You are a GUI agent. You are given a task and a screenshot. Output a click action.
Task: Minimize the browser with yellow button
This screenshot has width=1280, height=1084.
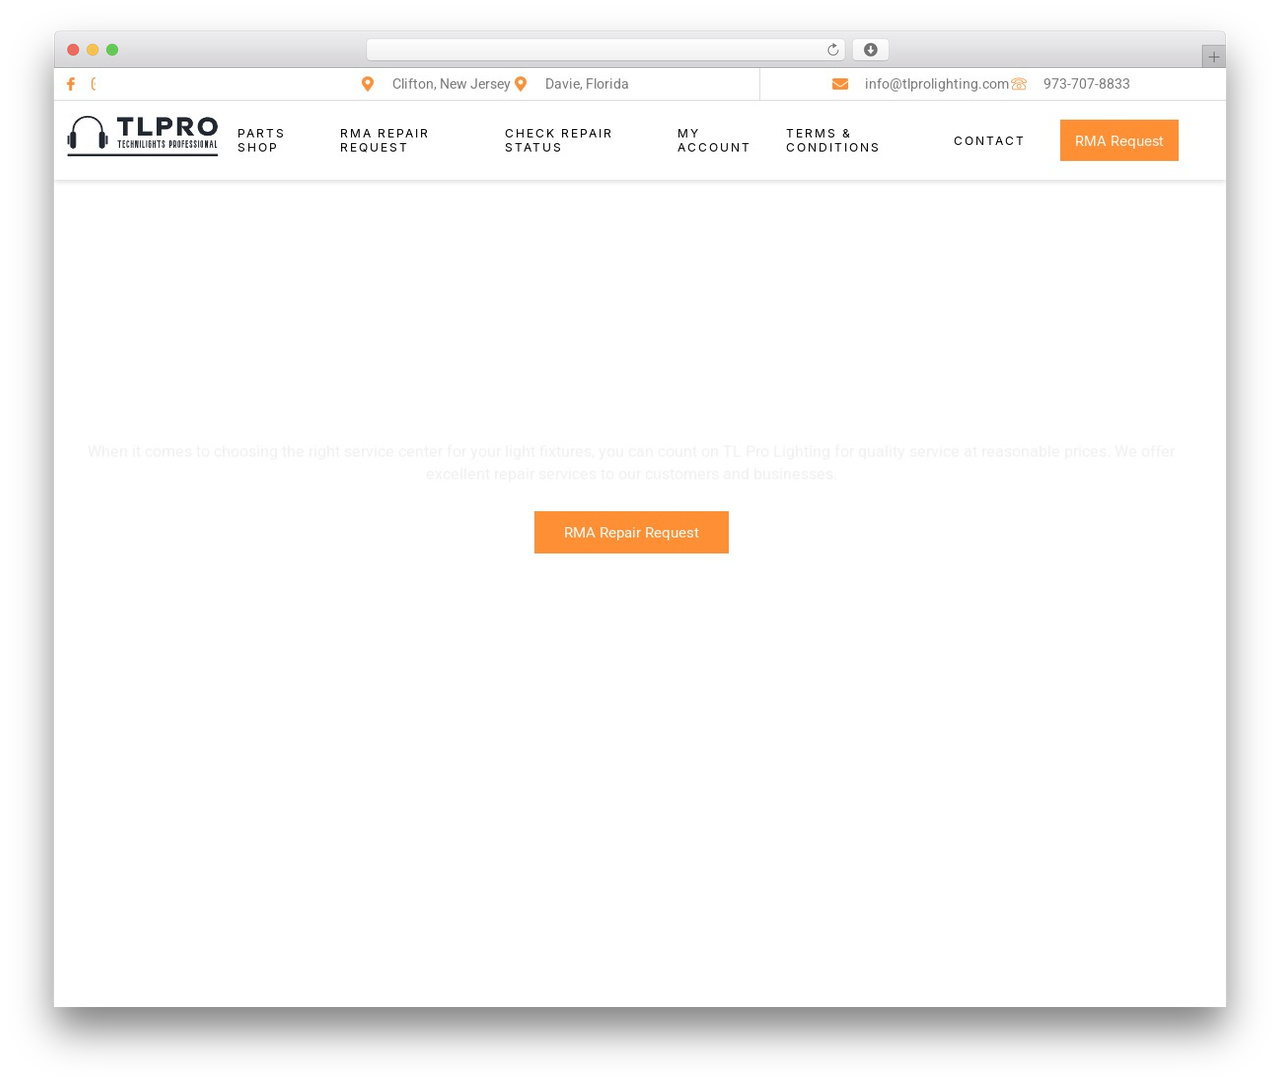[x=93, y=50]
